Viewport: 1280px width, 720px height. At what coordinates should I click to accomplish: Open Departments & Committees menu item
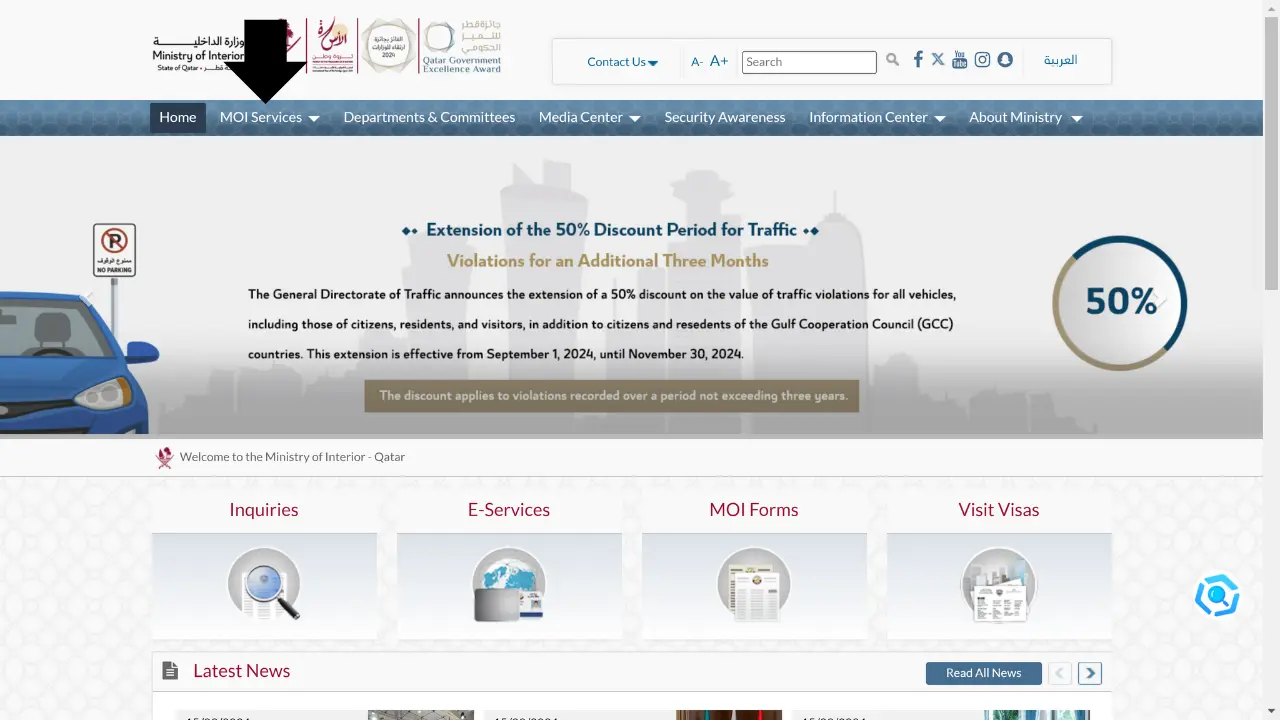pyautogui.click(x=429, y=118)
